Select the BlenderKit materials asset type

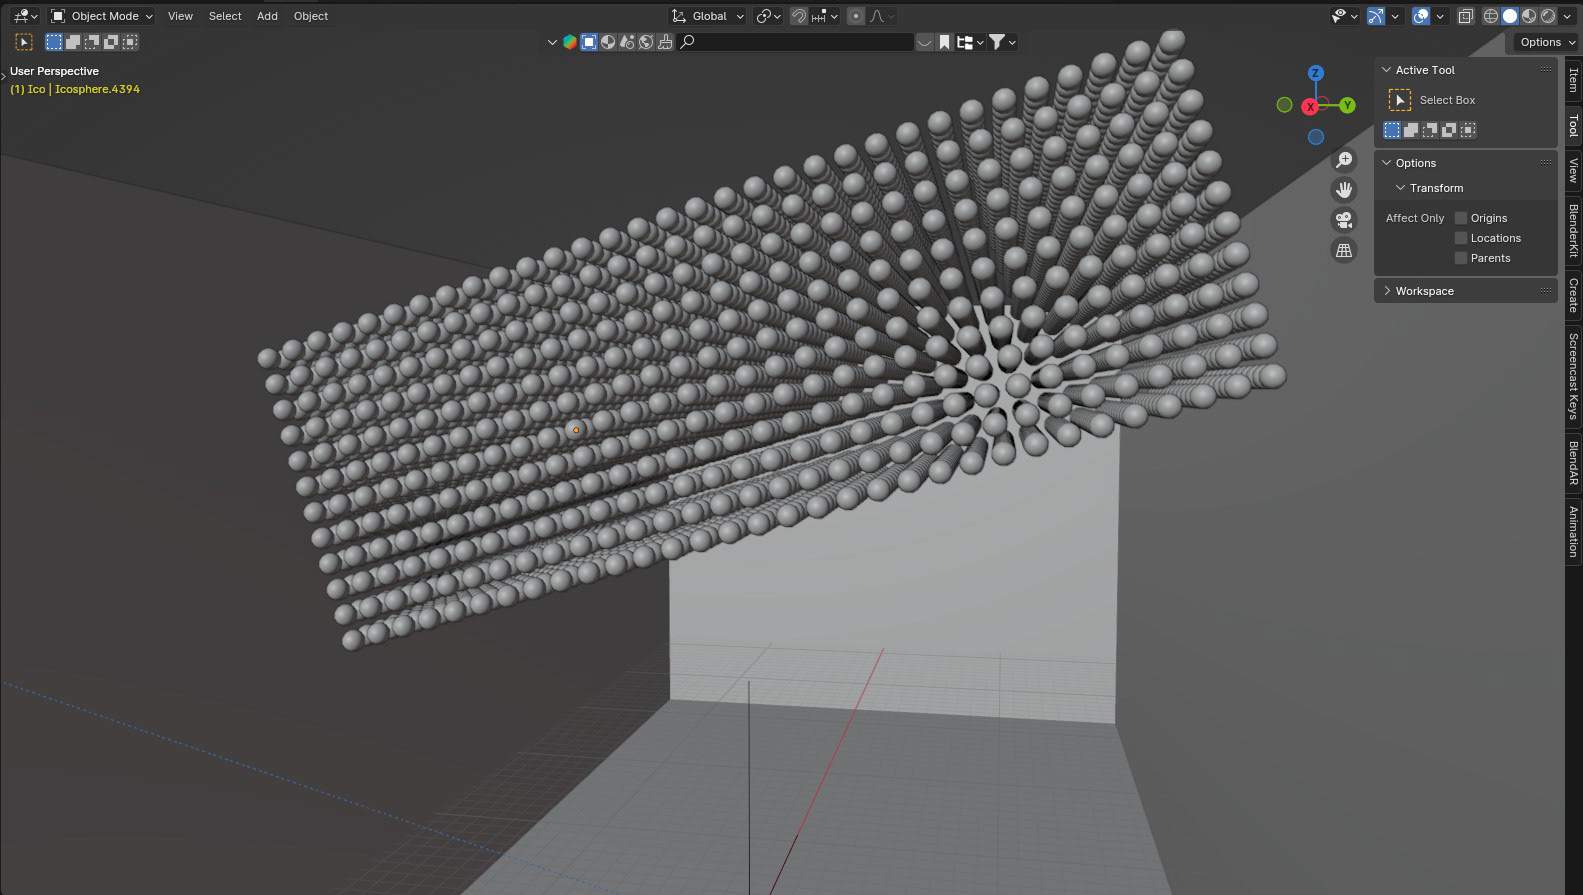click(x=608, y=42)
